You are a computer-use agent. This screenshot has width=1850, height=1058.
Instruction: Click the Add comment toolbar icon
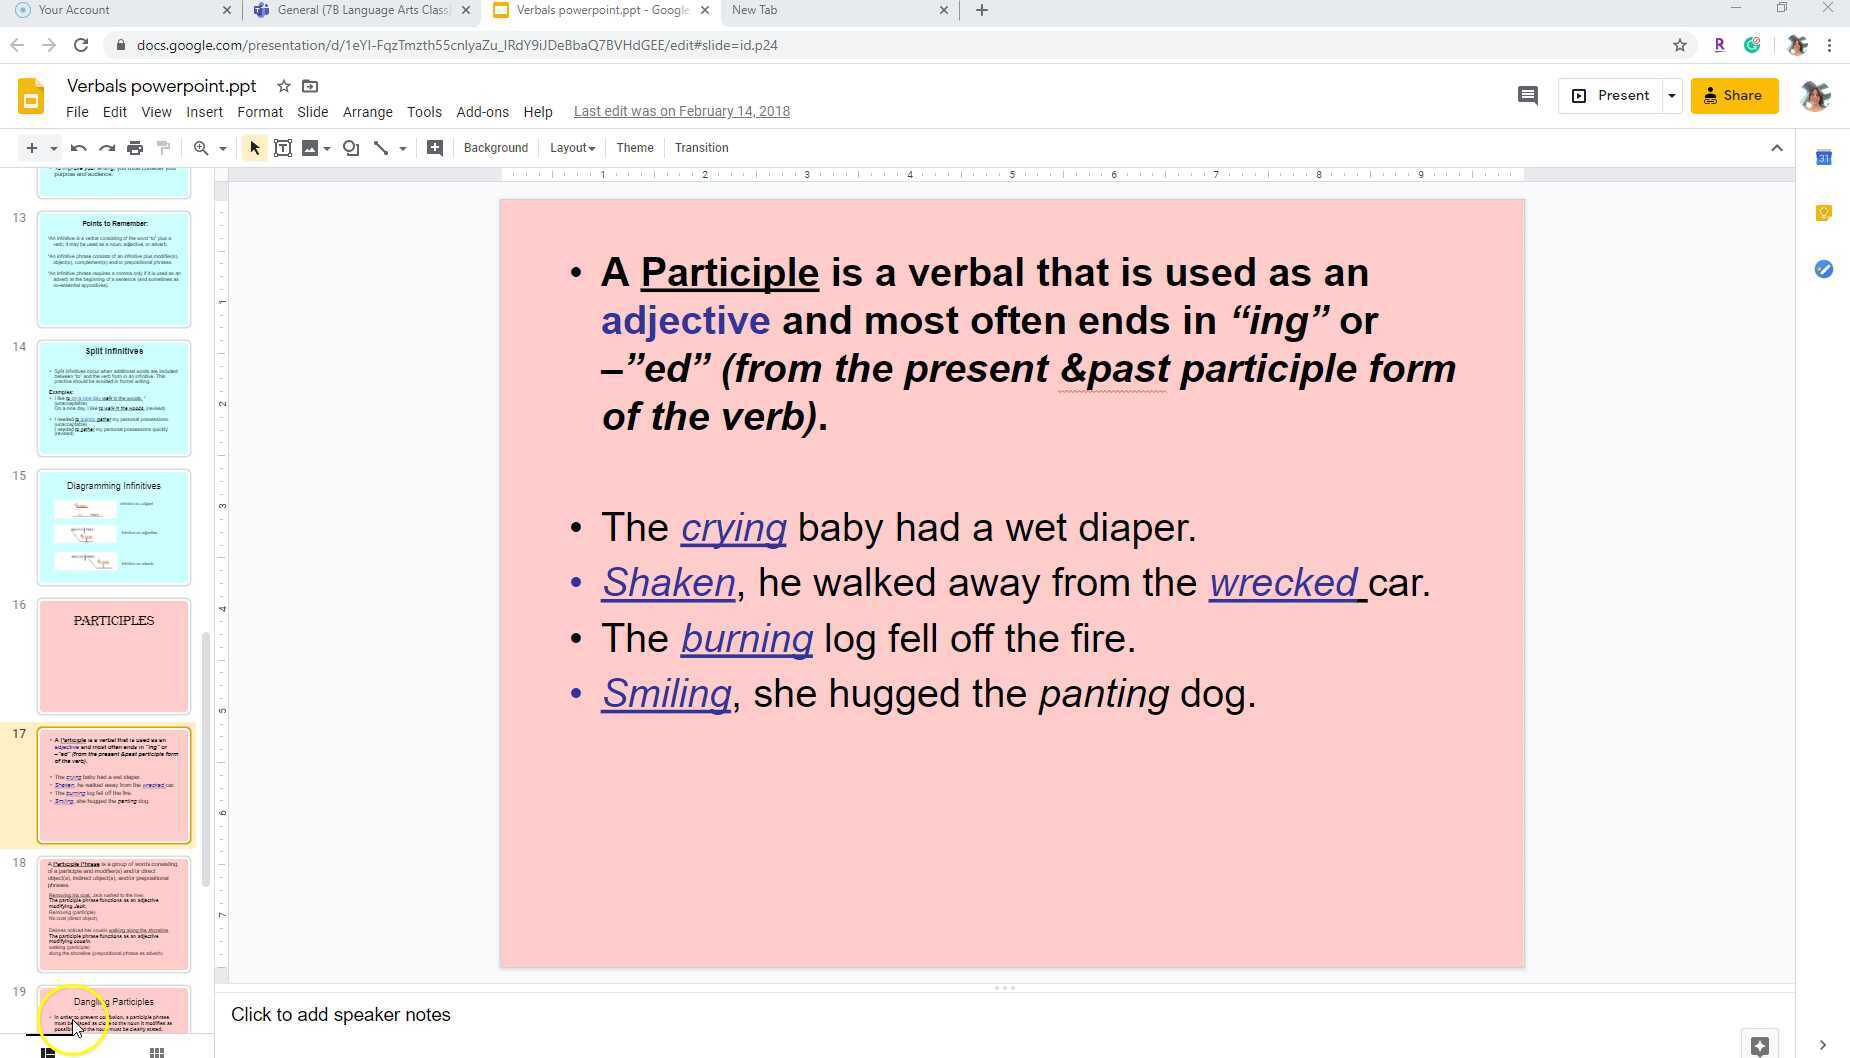435,148
